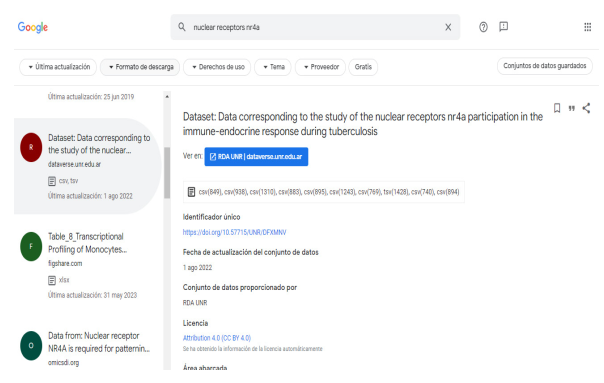This screenshot has width=604, height=383.
Task: Open the send feedback icon
Action: click(x=503, y=27)
